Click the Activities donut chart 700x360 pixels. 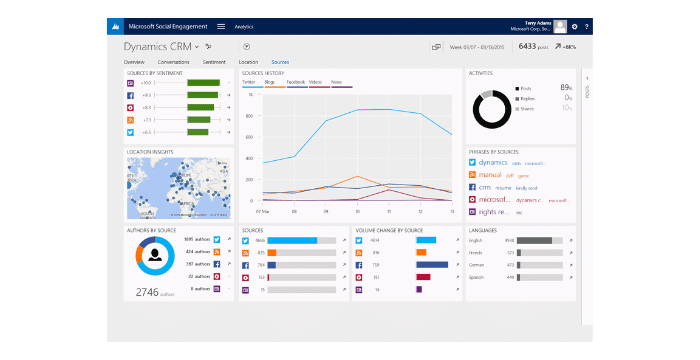coord(492,109)
